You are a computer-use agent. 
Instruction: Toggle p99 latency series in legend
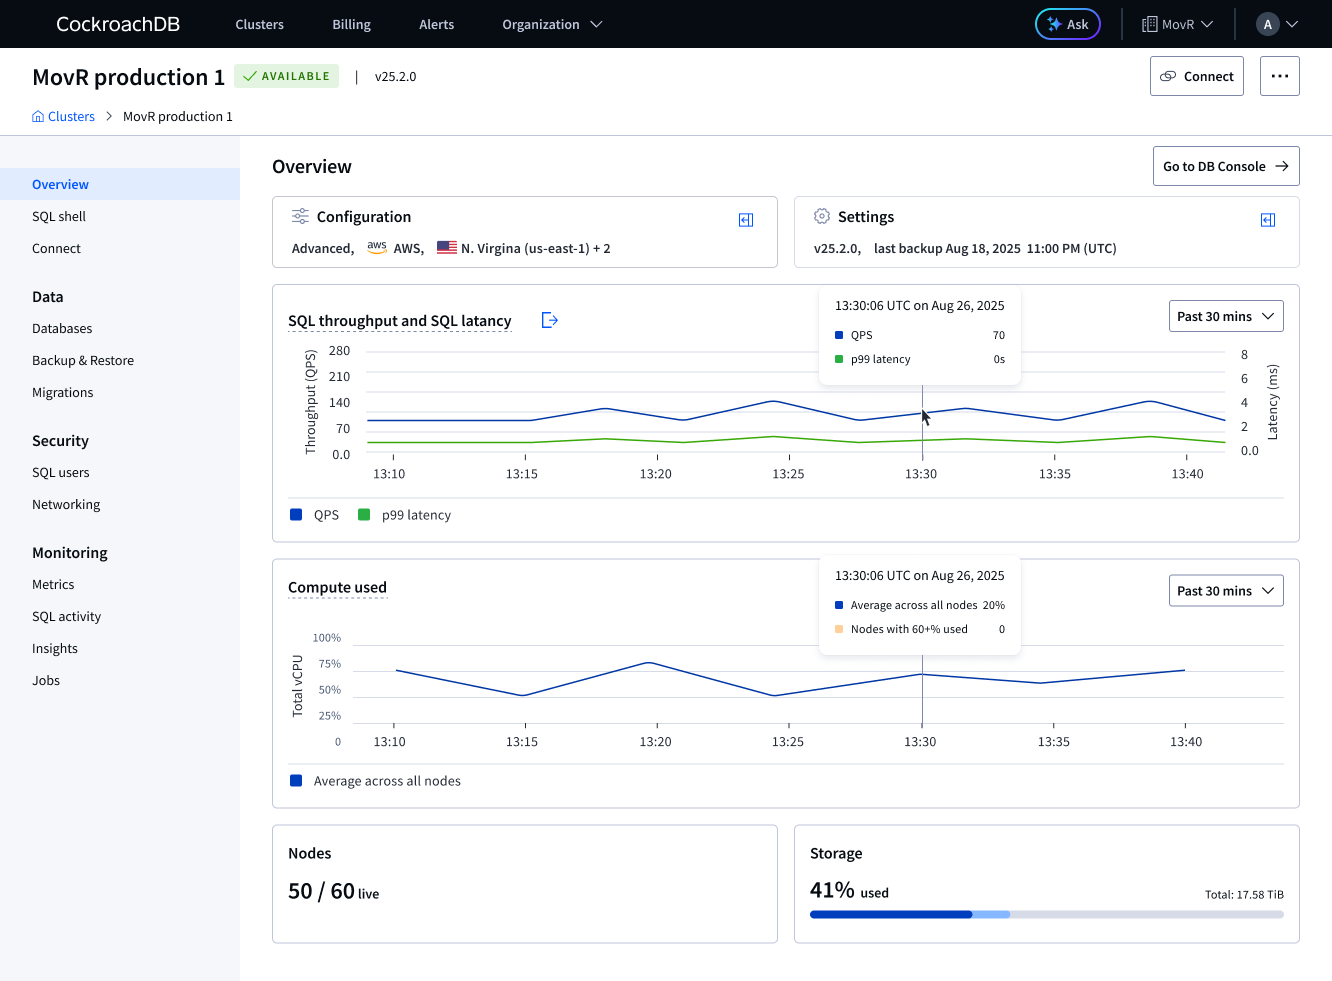coord(405,515)
